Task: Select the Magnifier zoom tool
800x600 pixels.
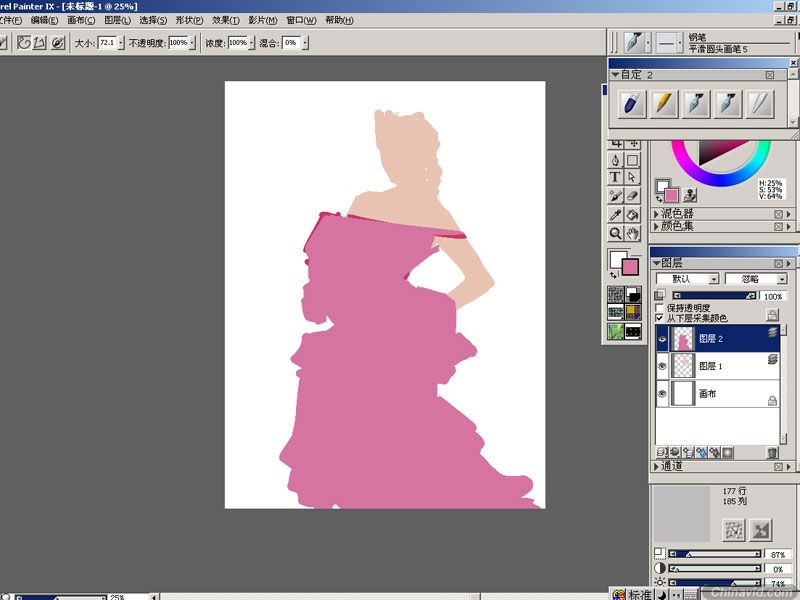Action: [616, 233]
